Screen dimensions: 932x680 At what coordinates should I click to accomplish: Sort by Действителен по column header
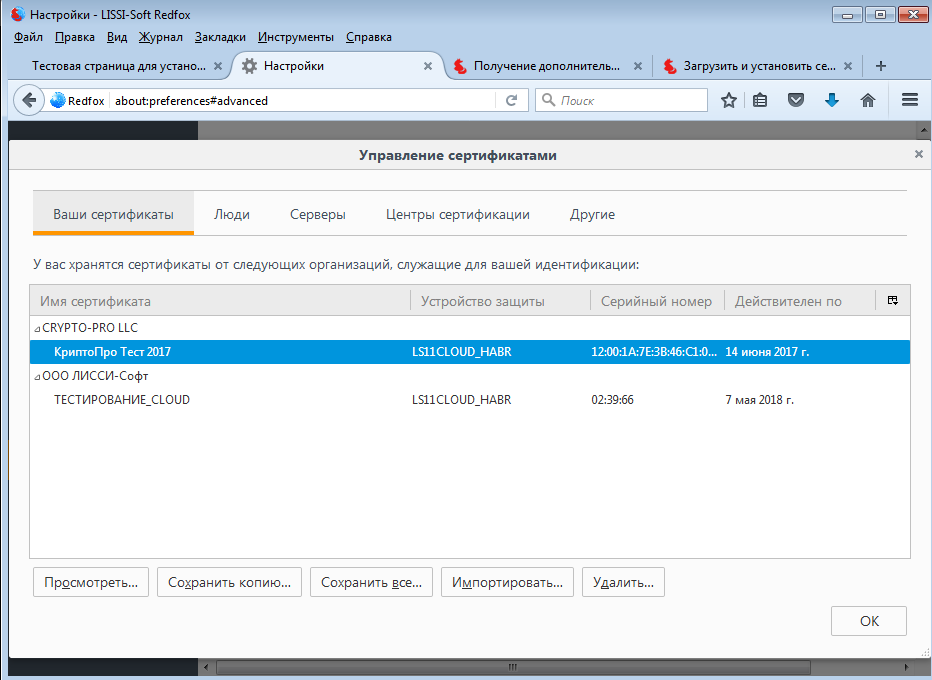coord(800,301)
